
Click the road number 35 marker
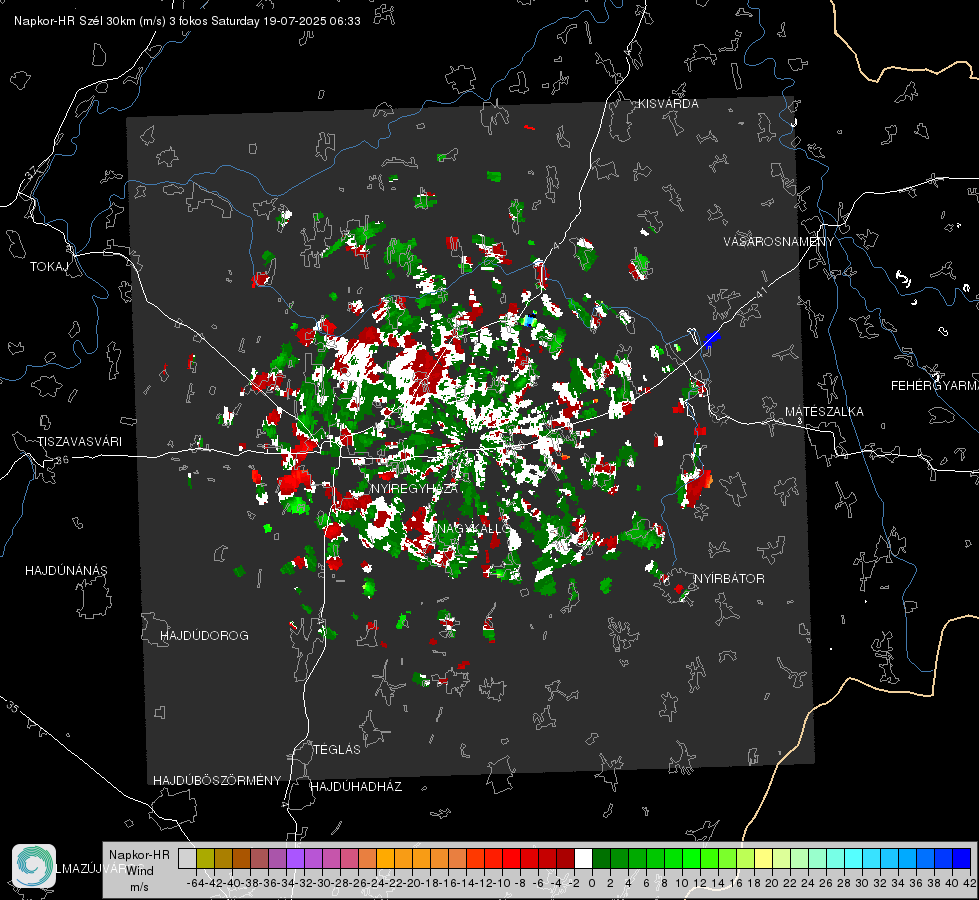(12, 707)
